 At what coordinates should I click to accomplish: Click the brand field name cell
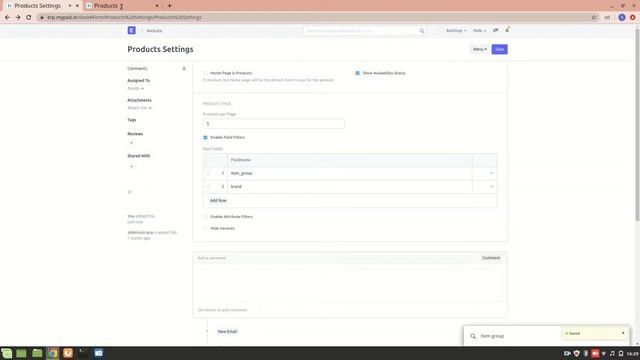click(x=350, y=187)
